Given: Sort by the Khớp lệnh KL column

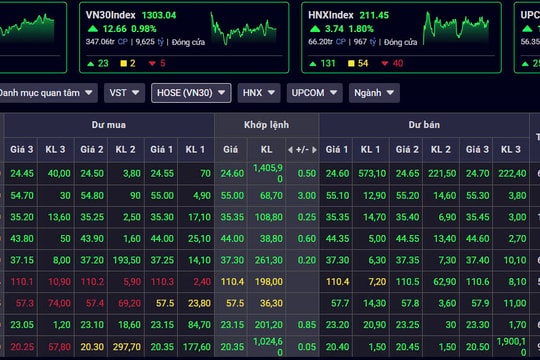Looking at the screenshot, I should pyautogui.click(x=266, y=150).
